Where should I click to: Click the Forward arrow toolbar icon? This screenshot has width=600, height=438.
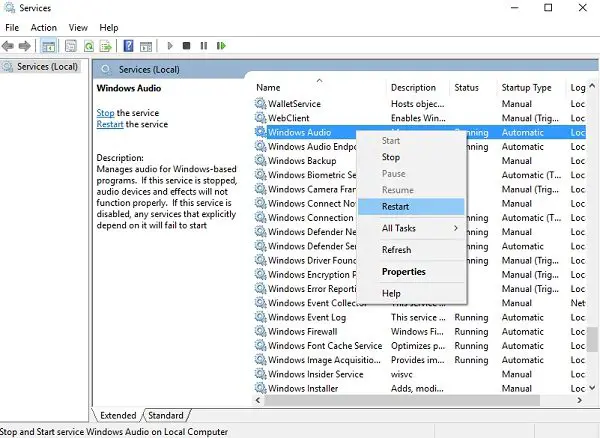click(x=24, y=46)
